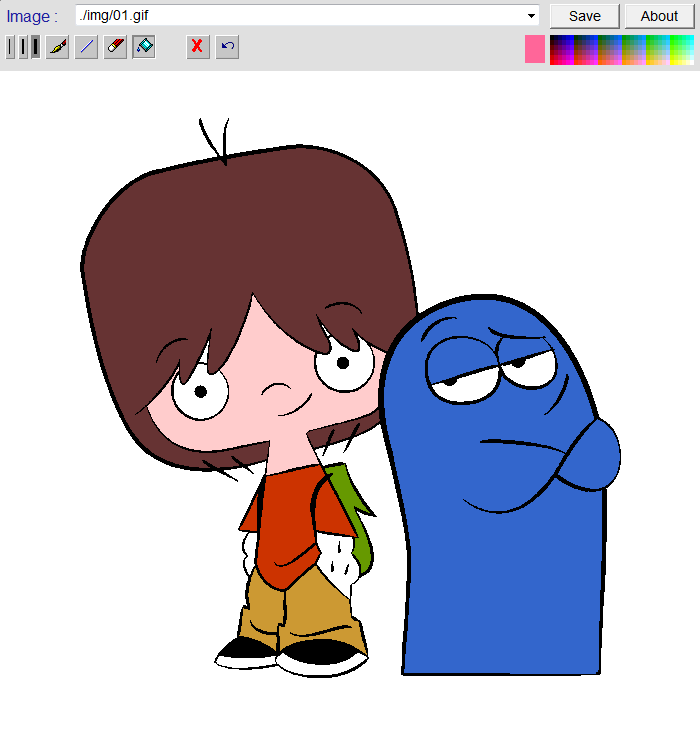Click the current pink color swatch
The height and width of the screenshot is (737, 700).
pos(535,49)
